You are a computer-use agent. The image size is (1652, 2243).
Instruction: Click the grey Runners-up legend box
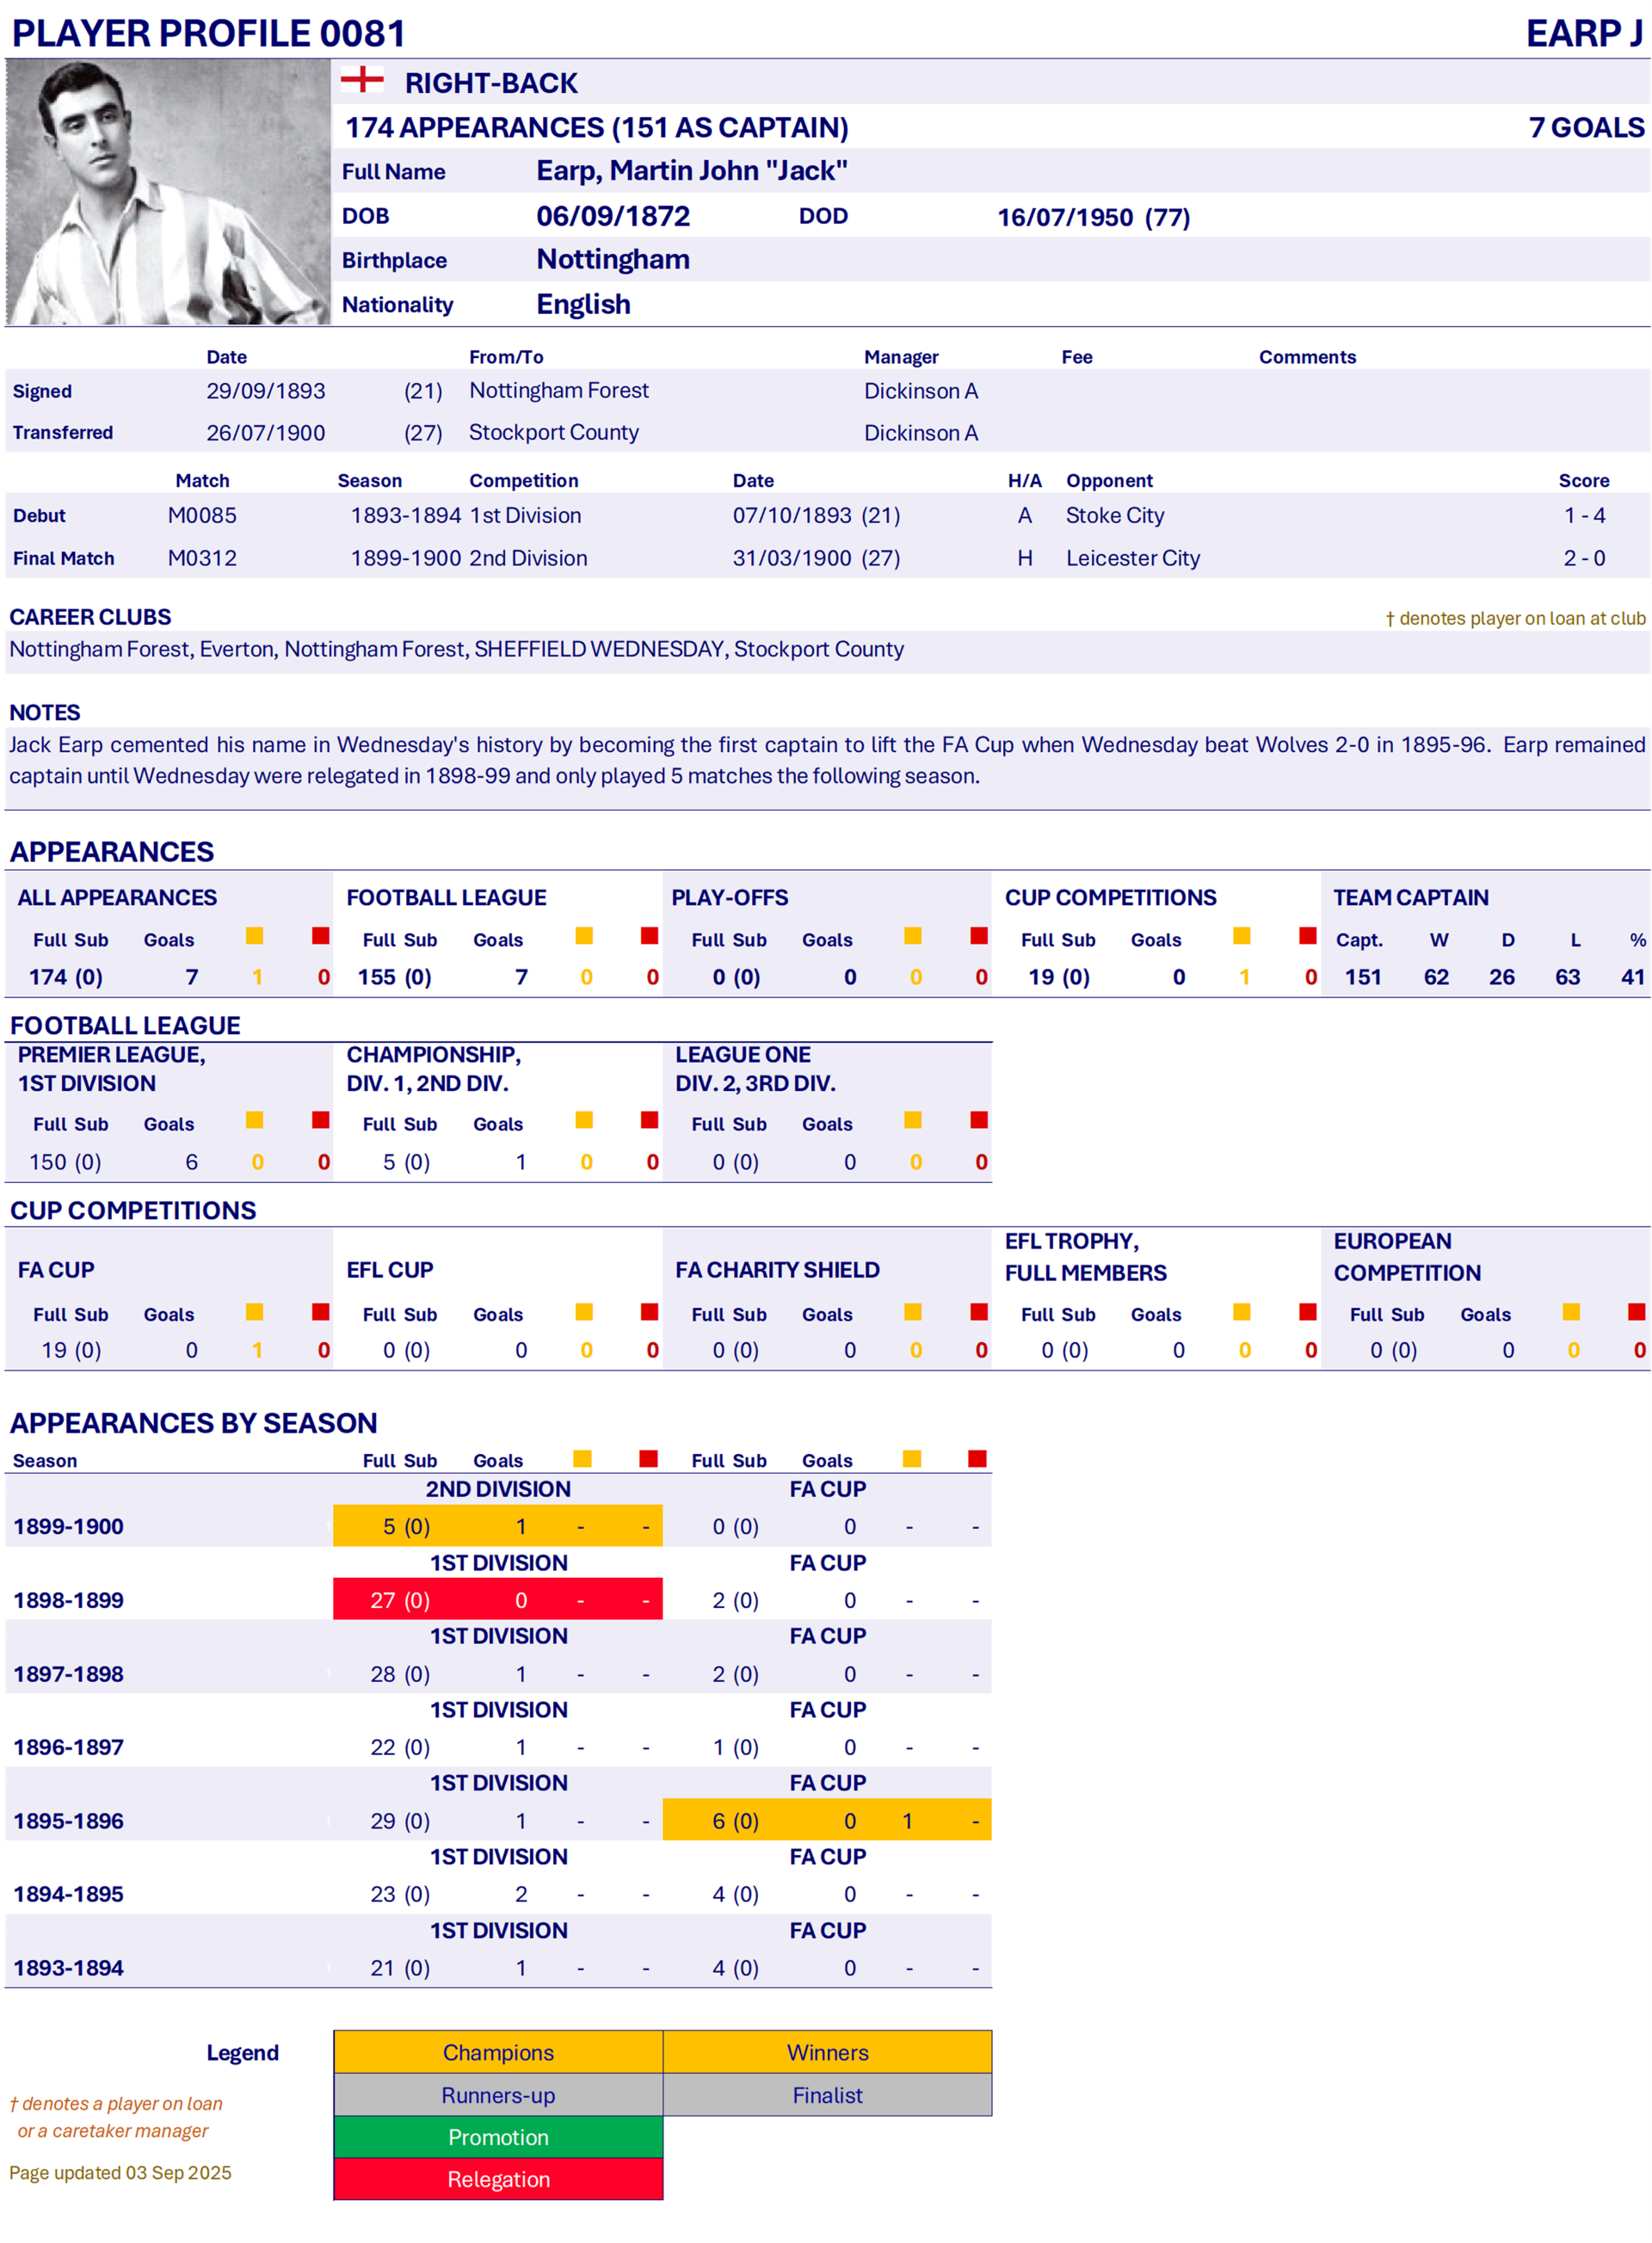click(498, 2095)
